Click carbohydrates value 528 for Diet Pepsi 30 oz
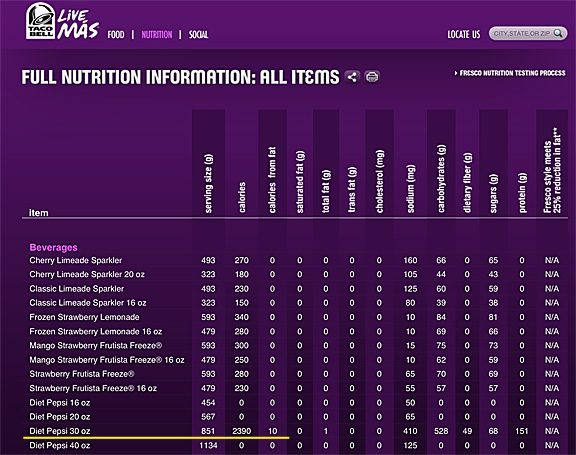This screenshot has height=455, width=576. [441, 431]
